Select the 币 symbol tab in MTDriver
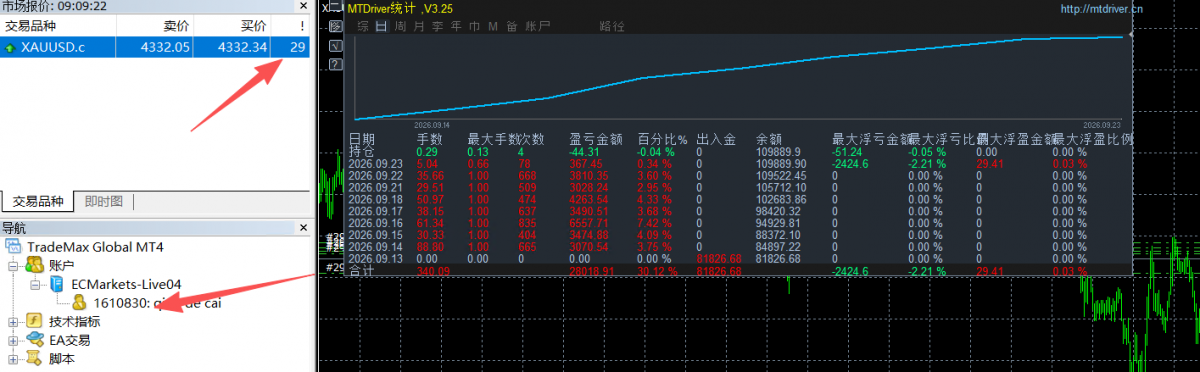The image size is (1200, 372). 474,26
